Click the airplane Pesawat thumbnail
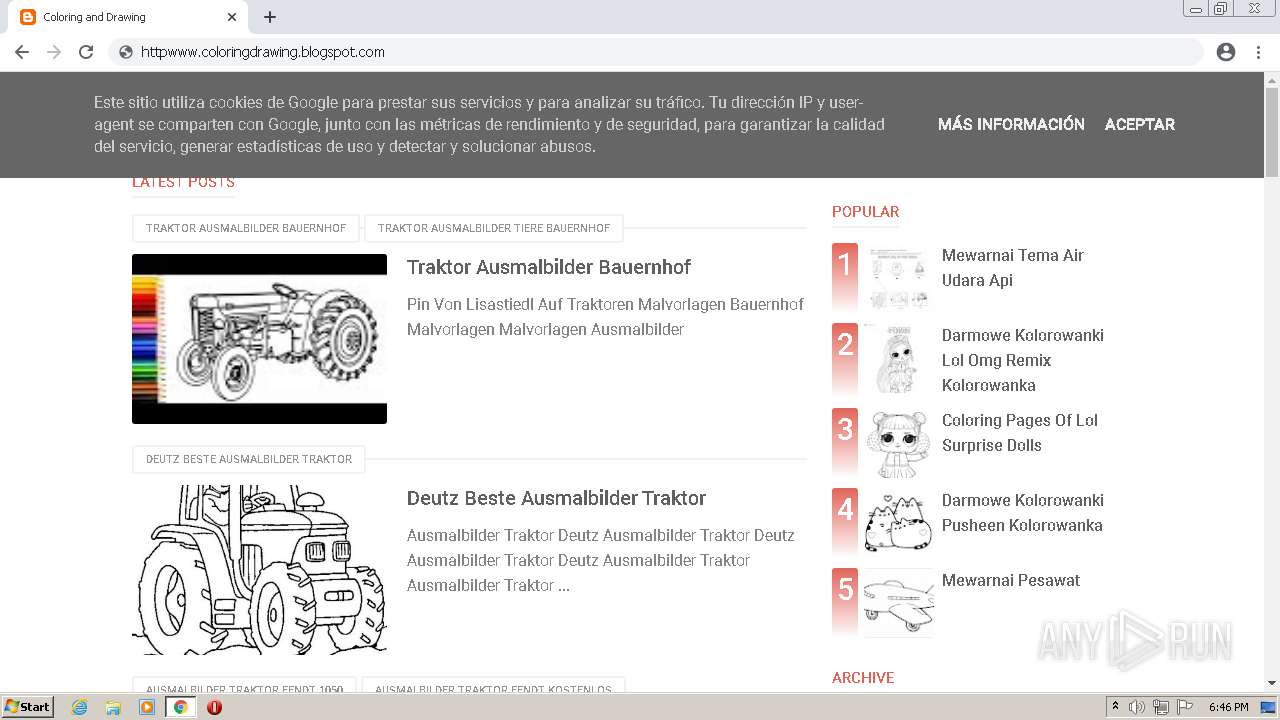This screenshot has height=720, width=1280. tap(897, 604)
